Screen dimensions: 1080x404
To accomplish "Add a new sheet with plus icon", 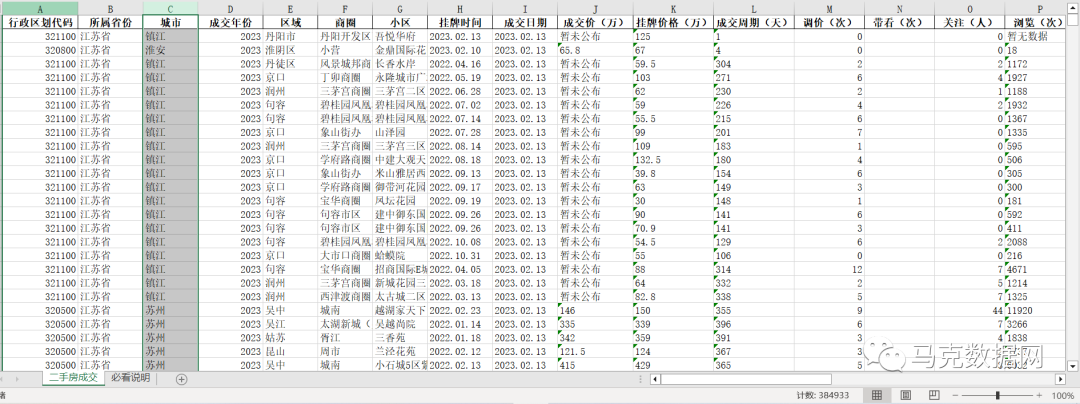I will click(181, 379).
